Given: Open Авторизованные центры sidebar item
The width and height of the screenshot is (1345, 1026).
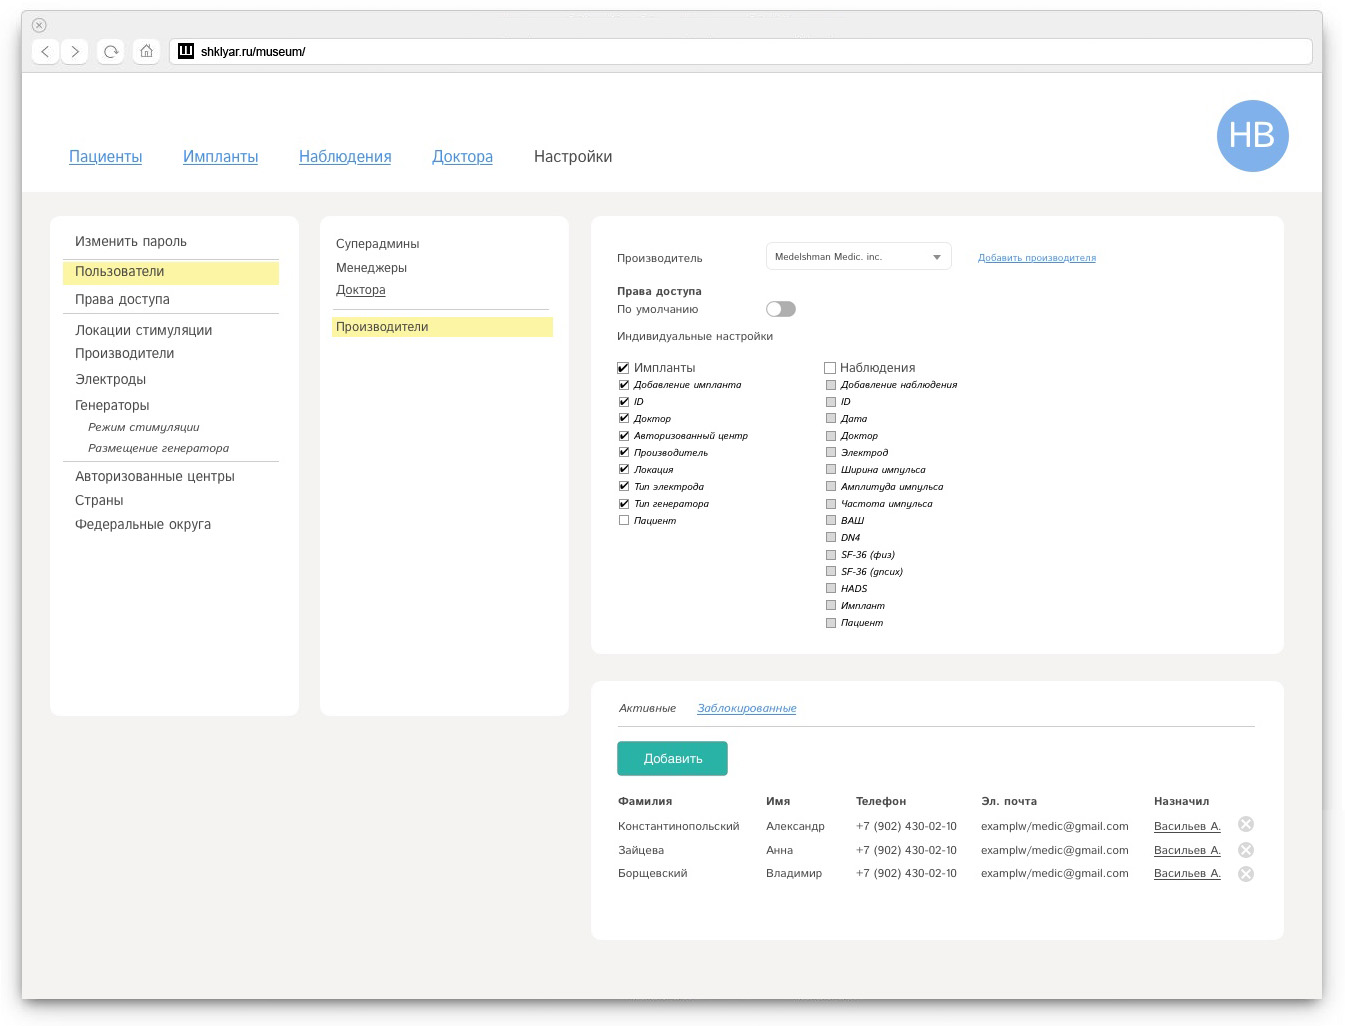Looking at the screenshot, I should pos(155,477).
